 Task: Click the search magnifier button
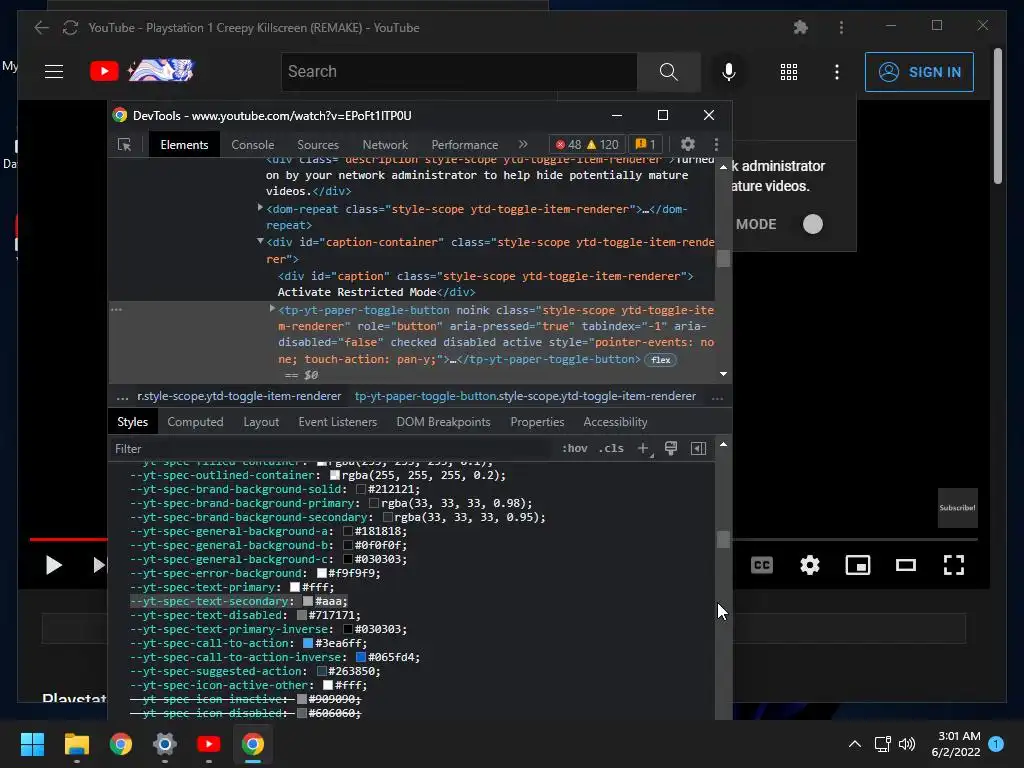(668, 71)
